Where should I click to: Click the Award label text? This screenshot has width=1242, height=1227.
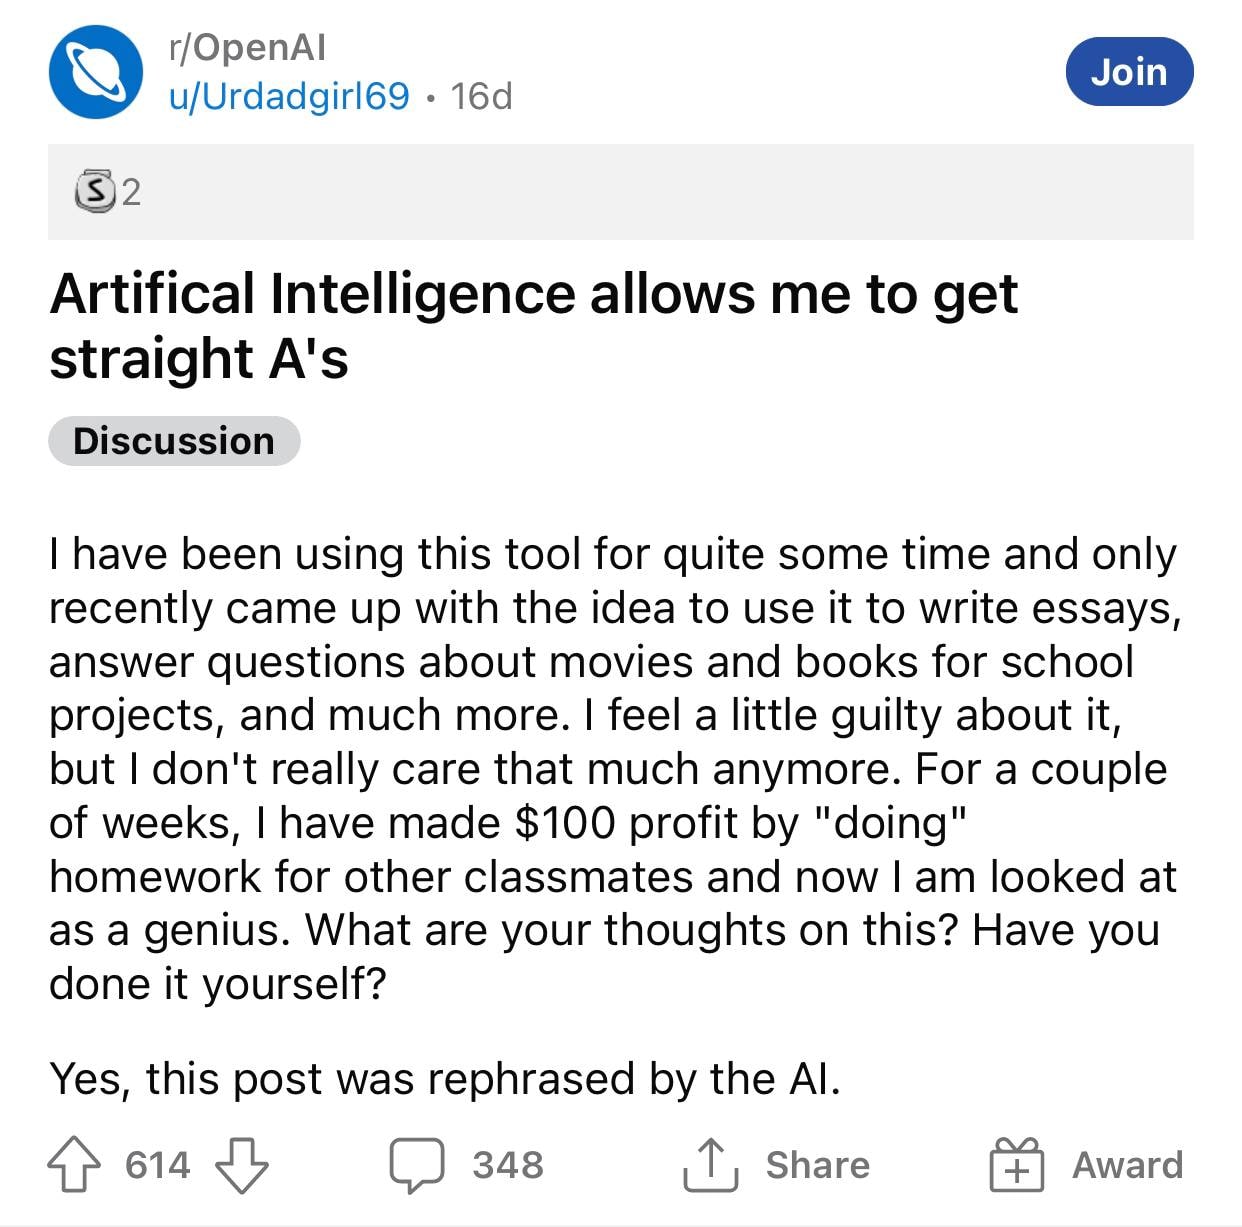[1127, 1166]
